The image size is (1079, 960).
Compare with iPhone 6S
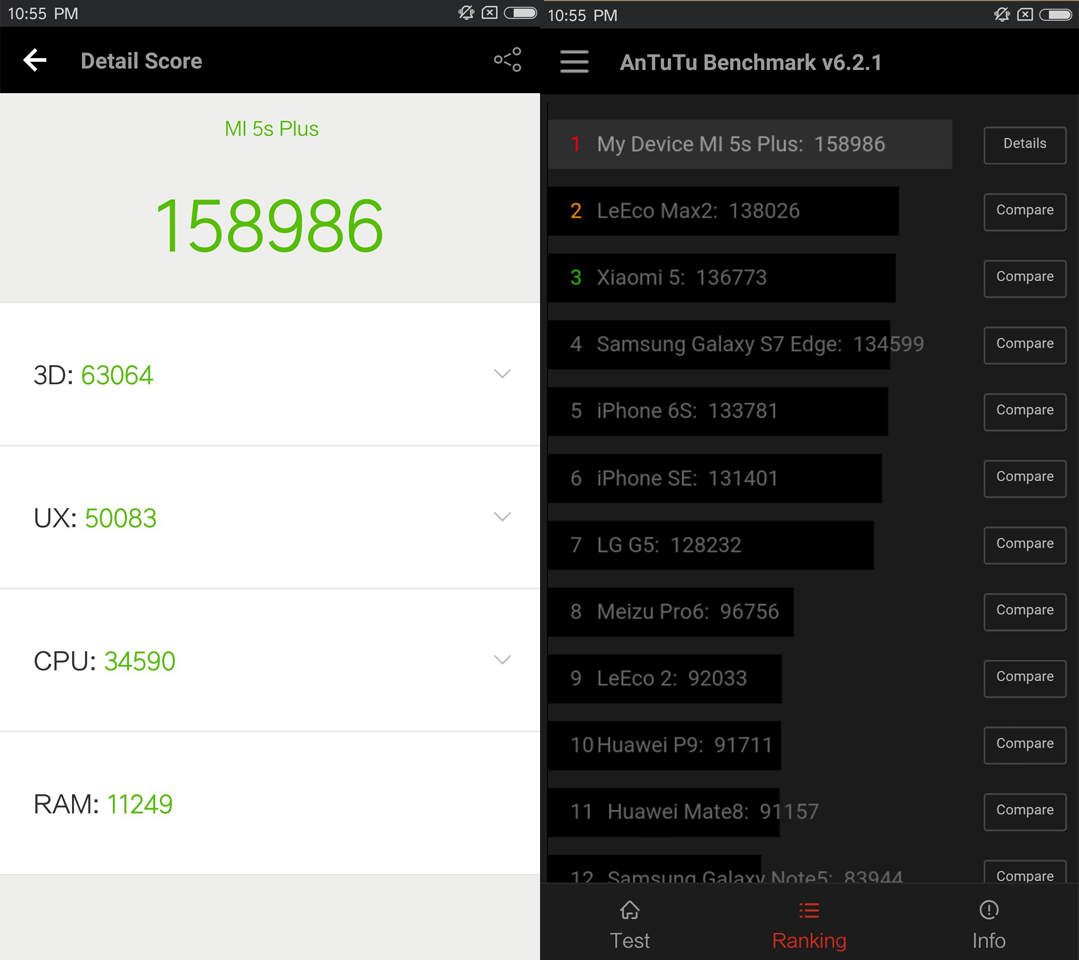coord(1025,412)
